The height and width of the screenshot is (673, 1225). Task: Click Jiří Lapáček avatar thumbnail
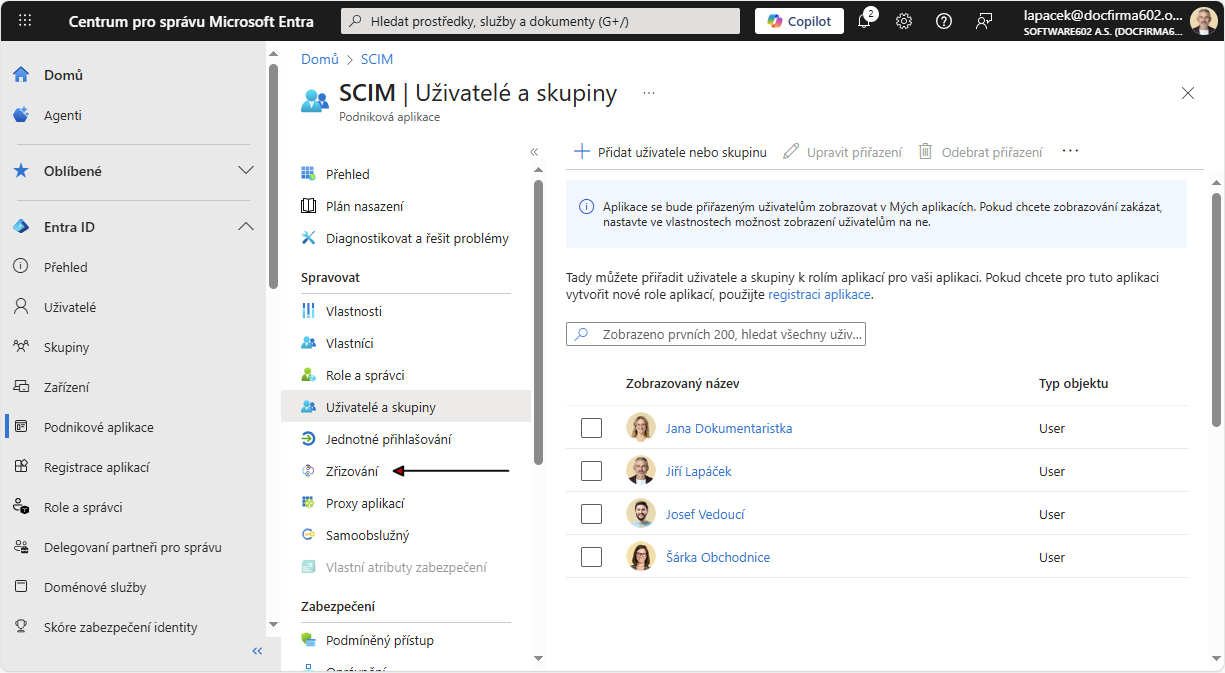tap(641, 471)
